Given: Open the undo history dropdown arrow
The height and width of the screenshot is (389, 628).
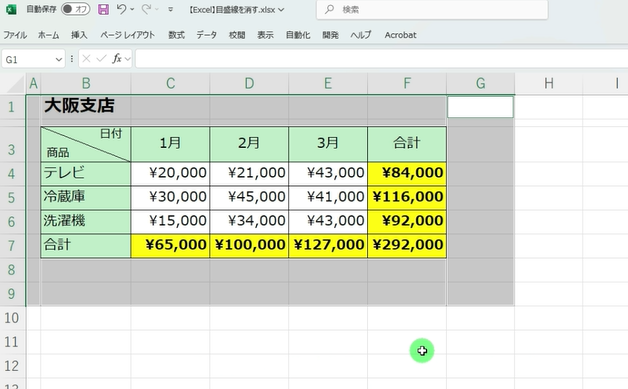Looking at the screenshot, I should (132, 9).
